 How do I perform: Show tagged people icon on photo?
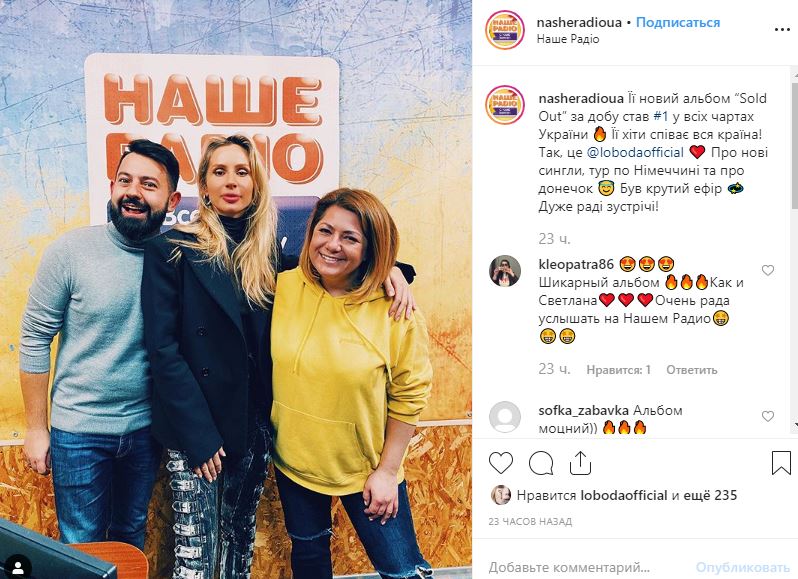tap(17, 566)
